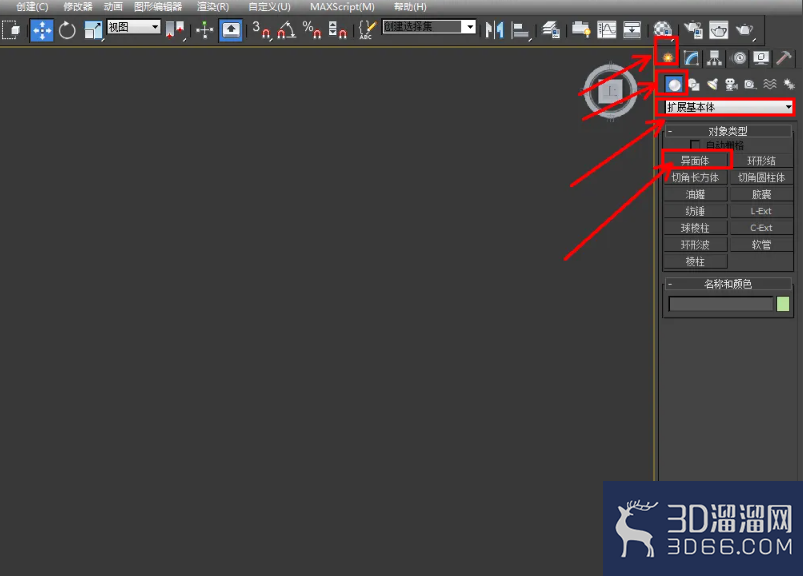The width and height of the screenshot is (803, 576).
Task: Open the Material Editor
Action: (663, 30)
